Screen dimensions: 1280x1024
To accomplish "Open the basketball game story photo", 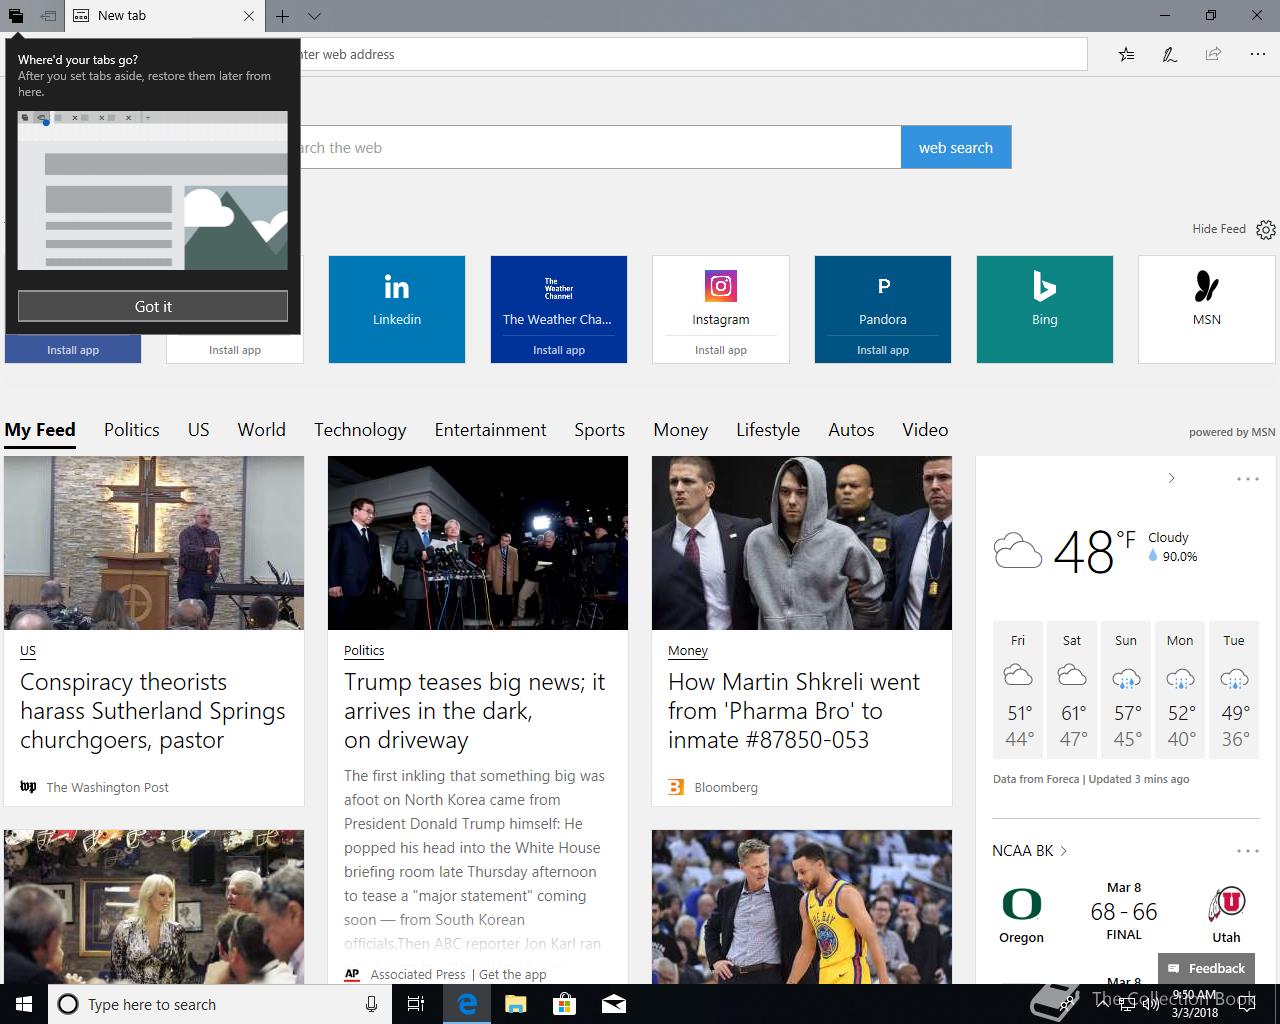I will coord(802,907).
